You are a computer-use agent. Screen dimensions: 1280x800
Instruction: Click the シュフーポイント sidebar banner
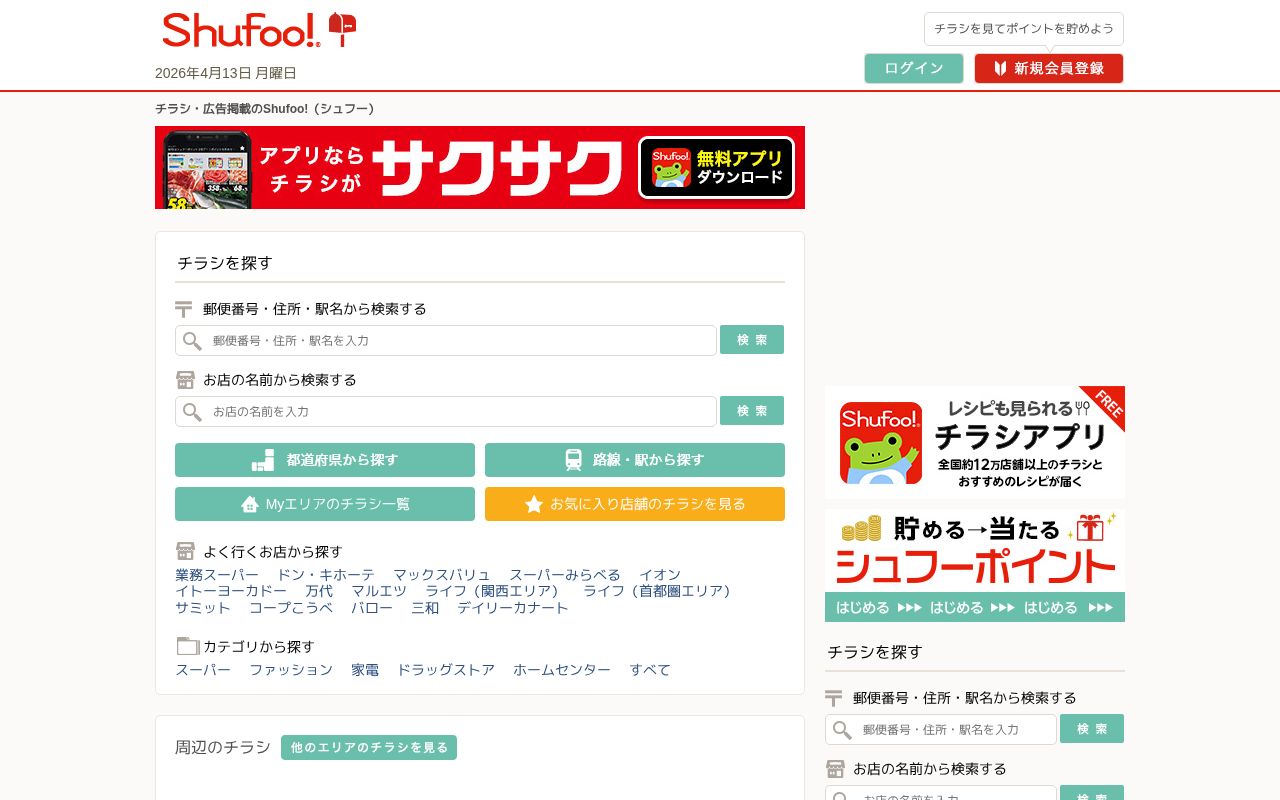coord(975,566)
